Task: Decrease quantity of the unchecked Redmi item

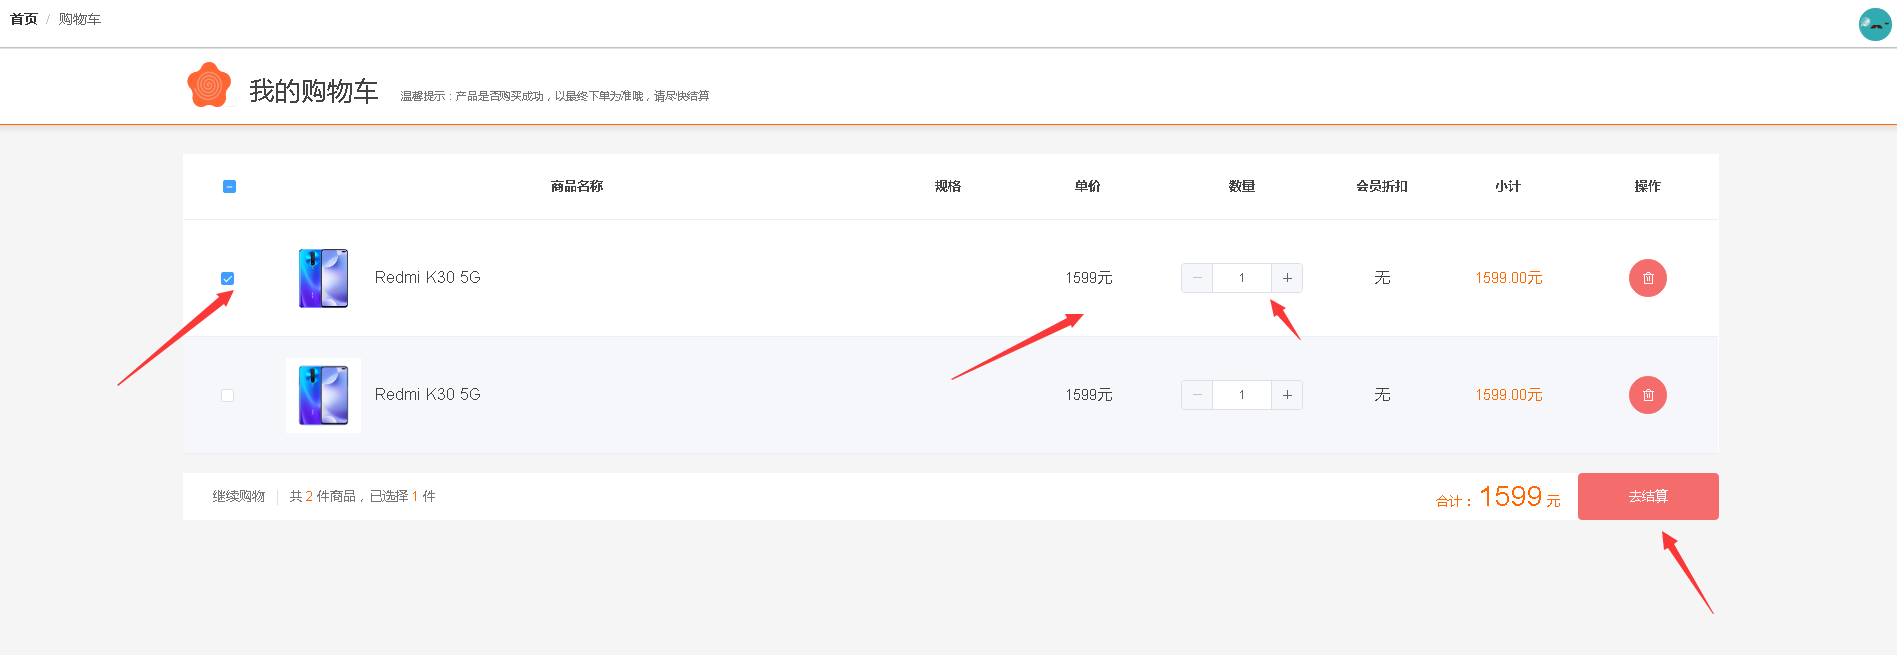Action: (1197, 395)
